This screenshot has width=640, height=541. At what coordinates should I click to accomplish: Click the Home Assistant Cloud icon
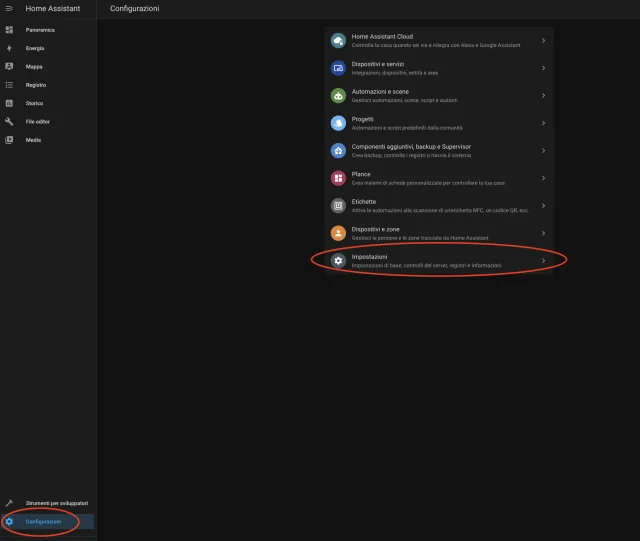click(338, 40)
